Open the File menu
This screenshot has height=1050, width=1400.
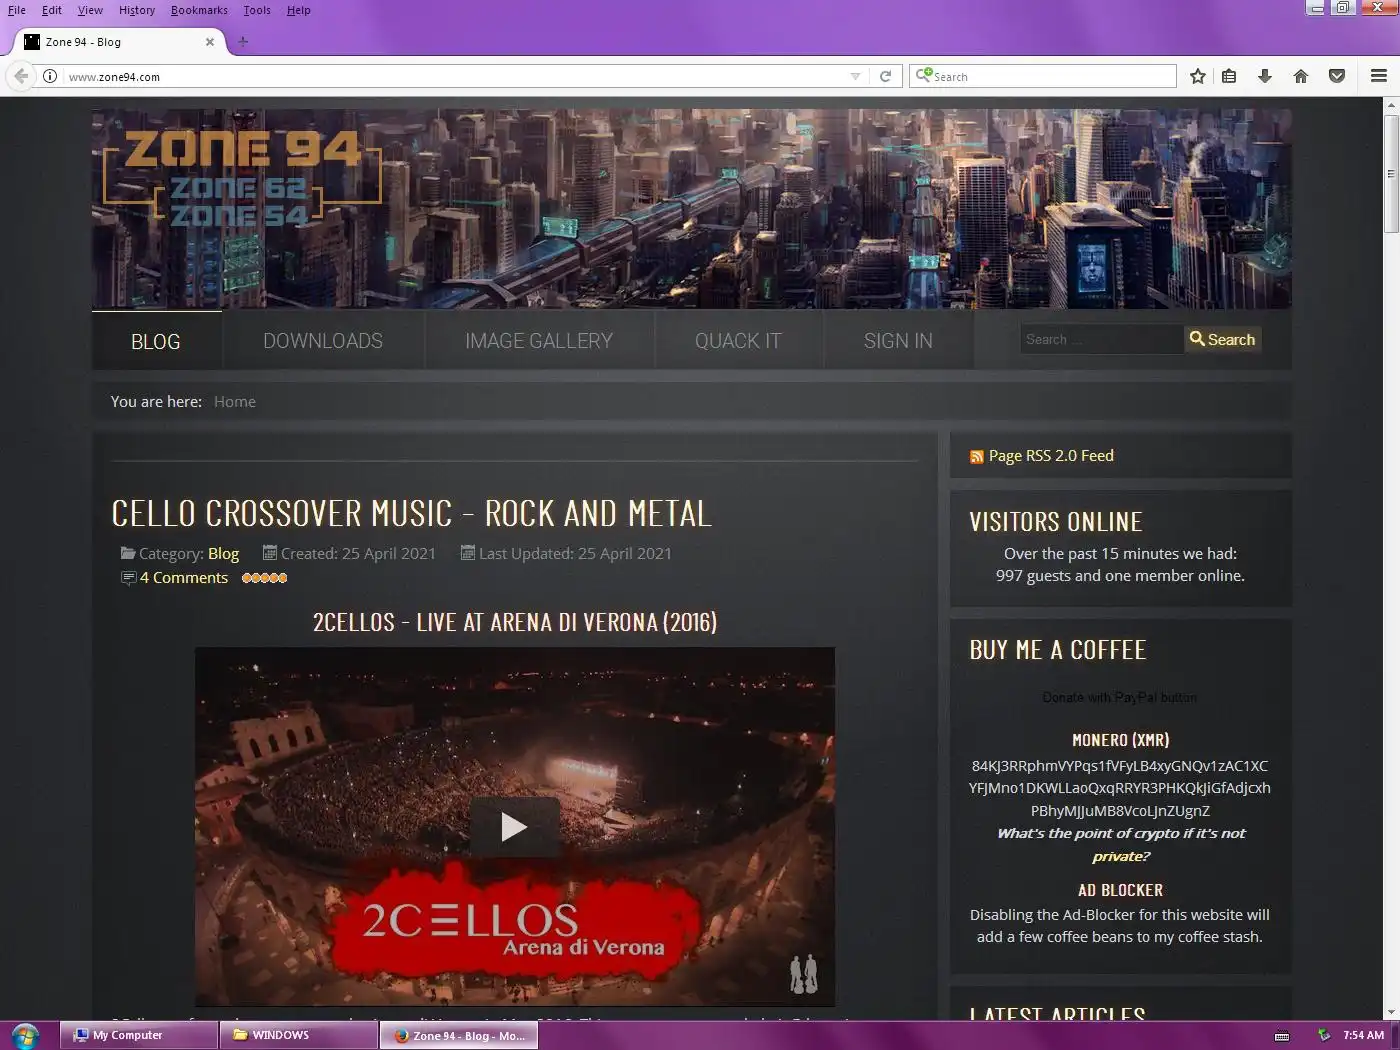[17, 10]
